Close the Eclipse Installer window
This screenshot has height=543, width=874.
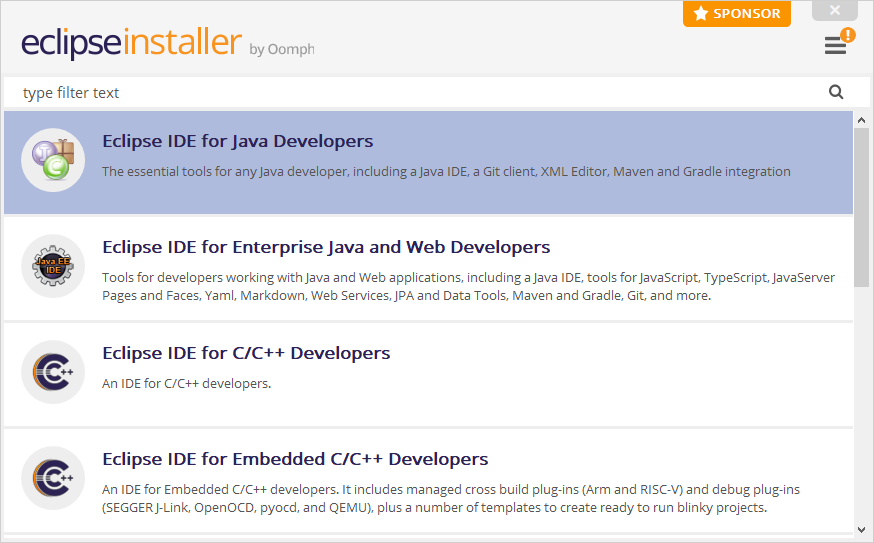coord(834,10)
